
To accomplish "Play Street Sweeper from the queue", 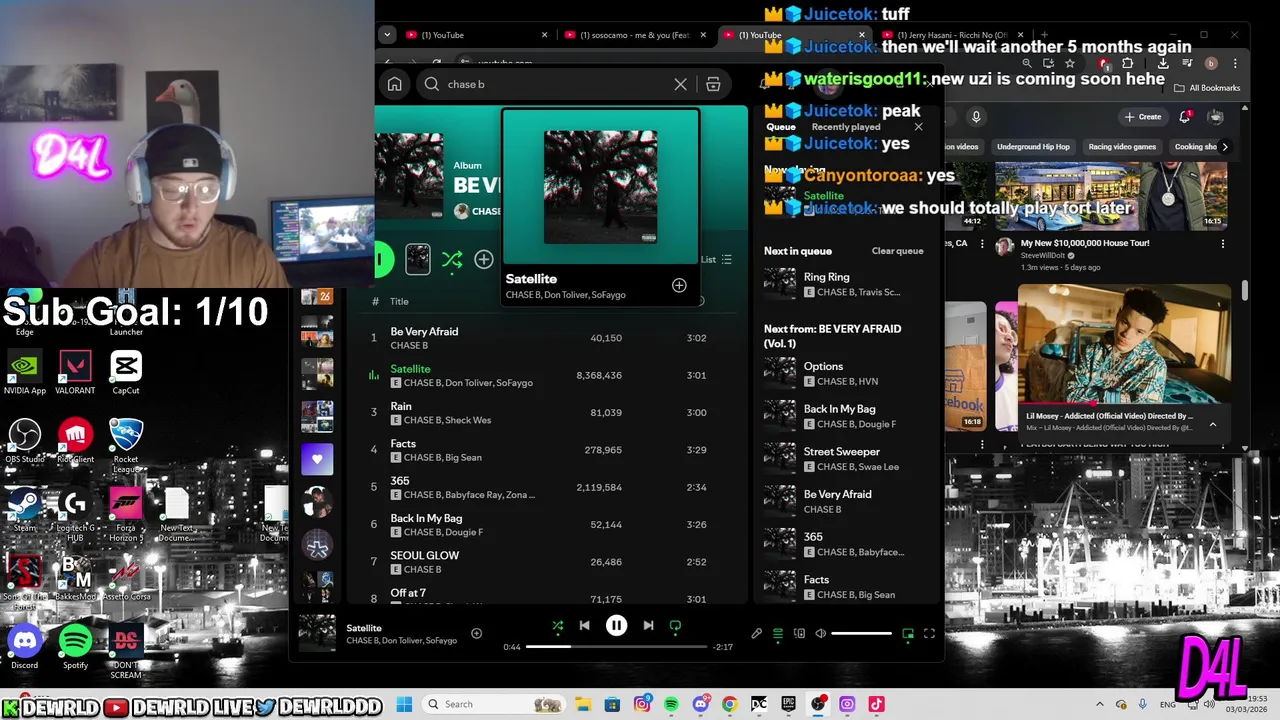I will [x=847, y=459].
